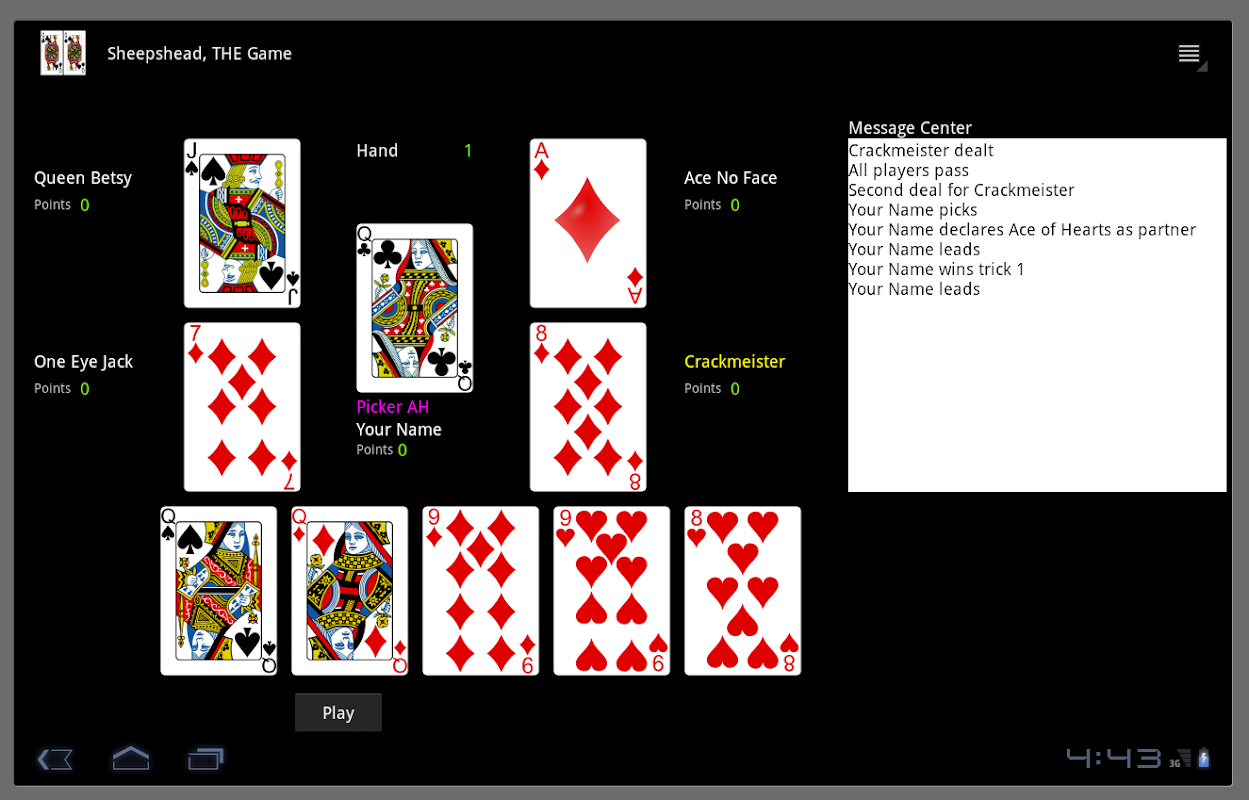Tap the Android back arrow icon
Image resolution: width=1249 pixels, height=800 pixels.
click(55, 760)
